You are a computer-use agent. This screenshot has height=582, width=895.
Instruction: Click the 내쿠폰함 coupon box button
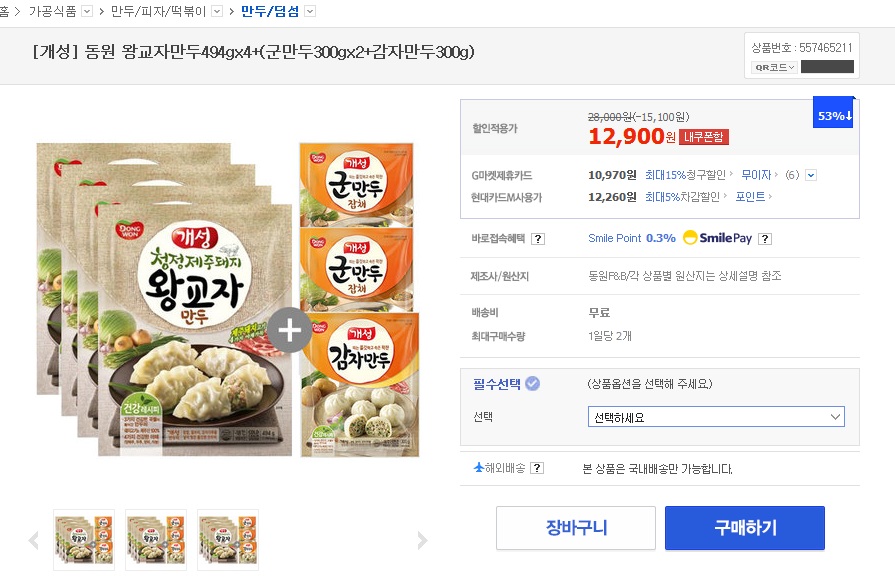tap(704, 137)
